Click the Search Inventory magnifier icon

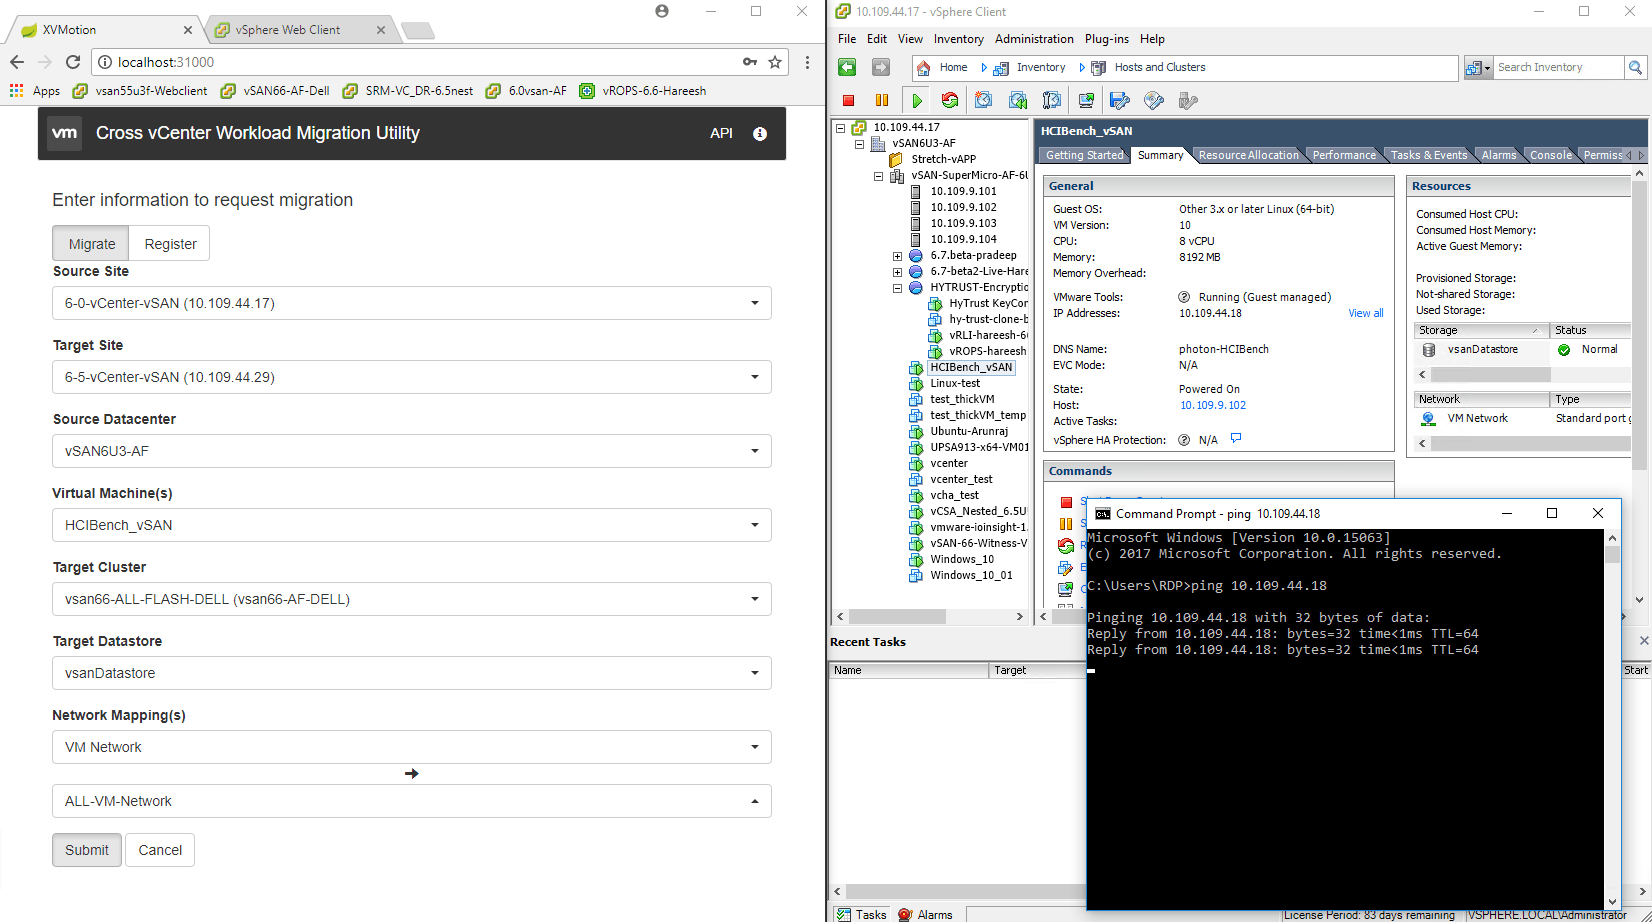pos(1635,68)
